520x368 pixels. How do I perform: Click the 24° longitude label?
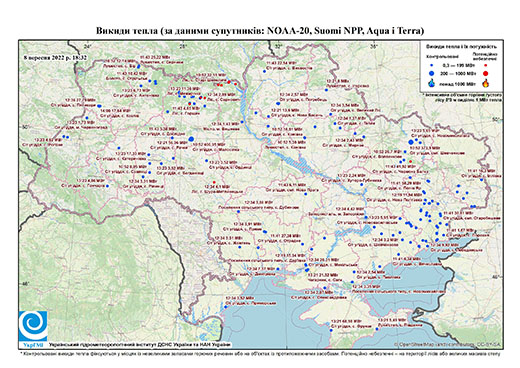[x=88, y=46]
